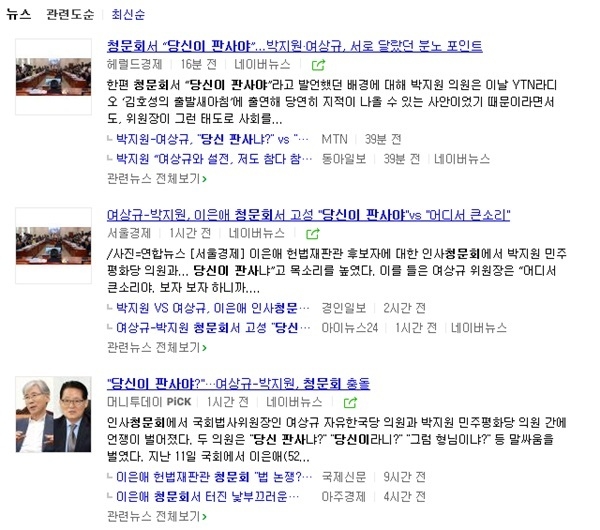Click share icon beside 서울경제 article

(313, 233)
